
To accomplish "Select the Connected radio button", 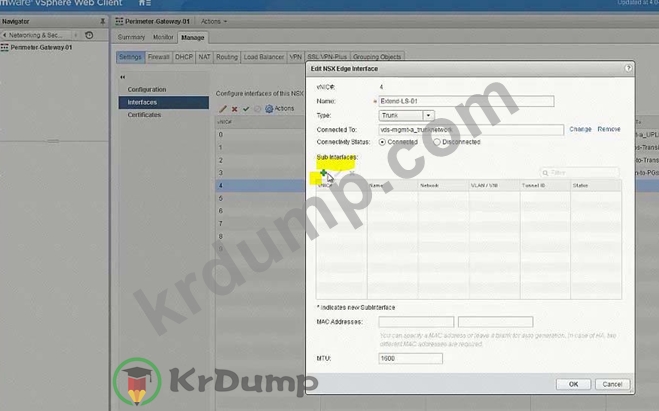I will tap(382, 142).
